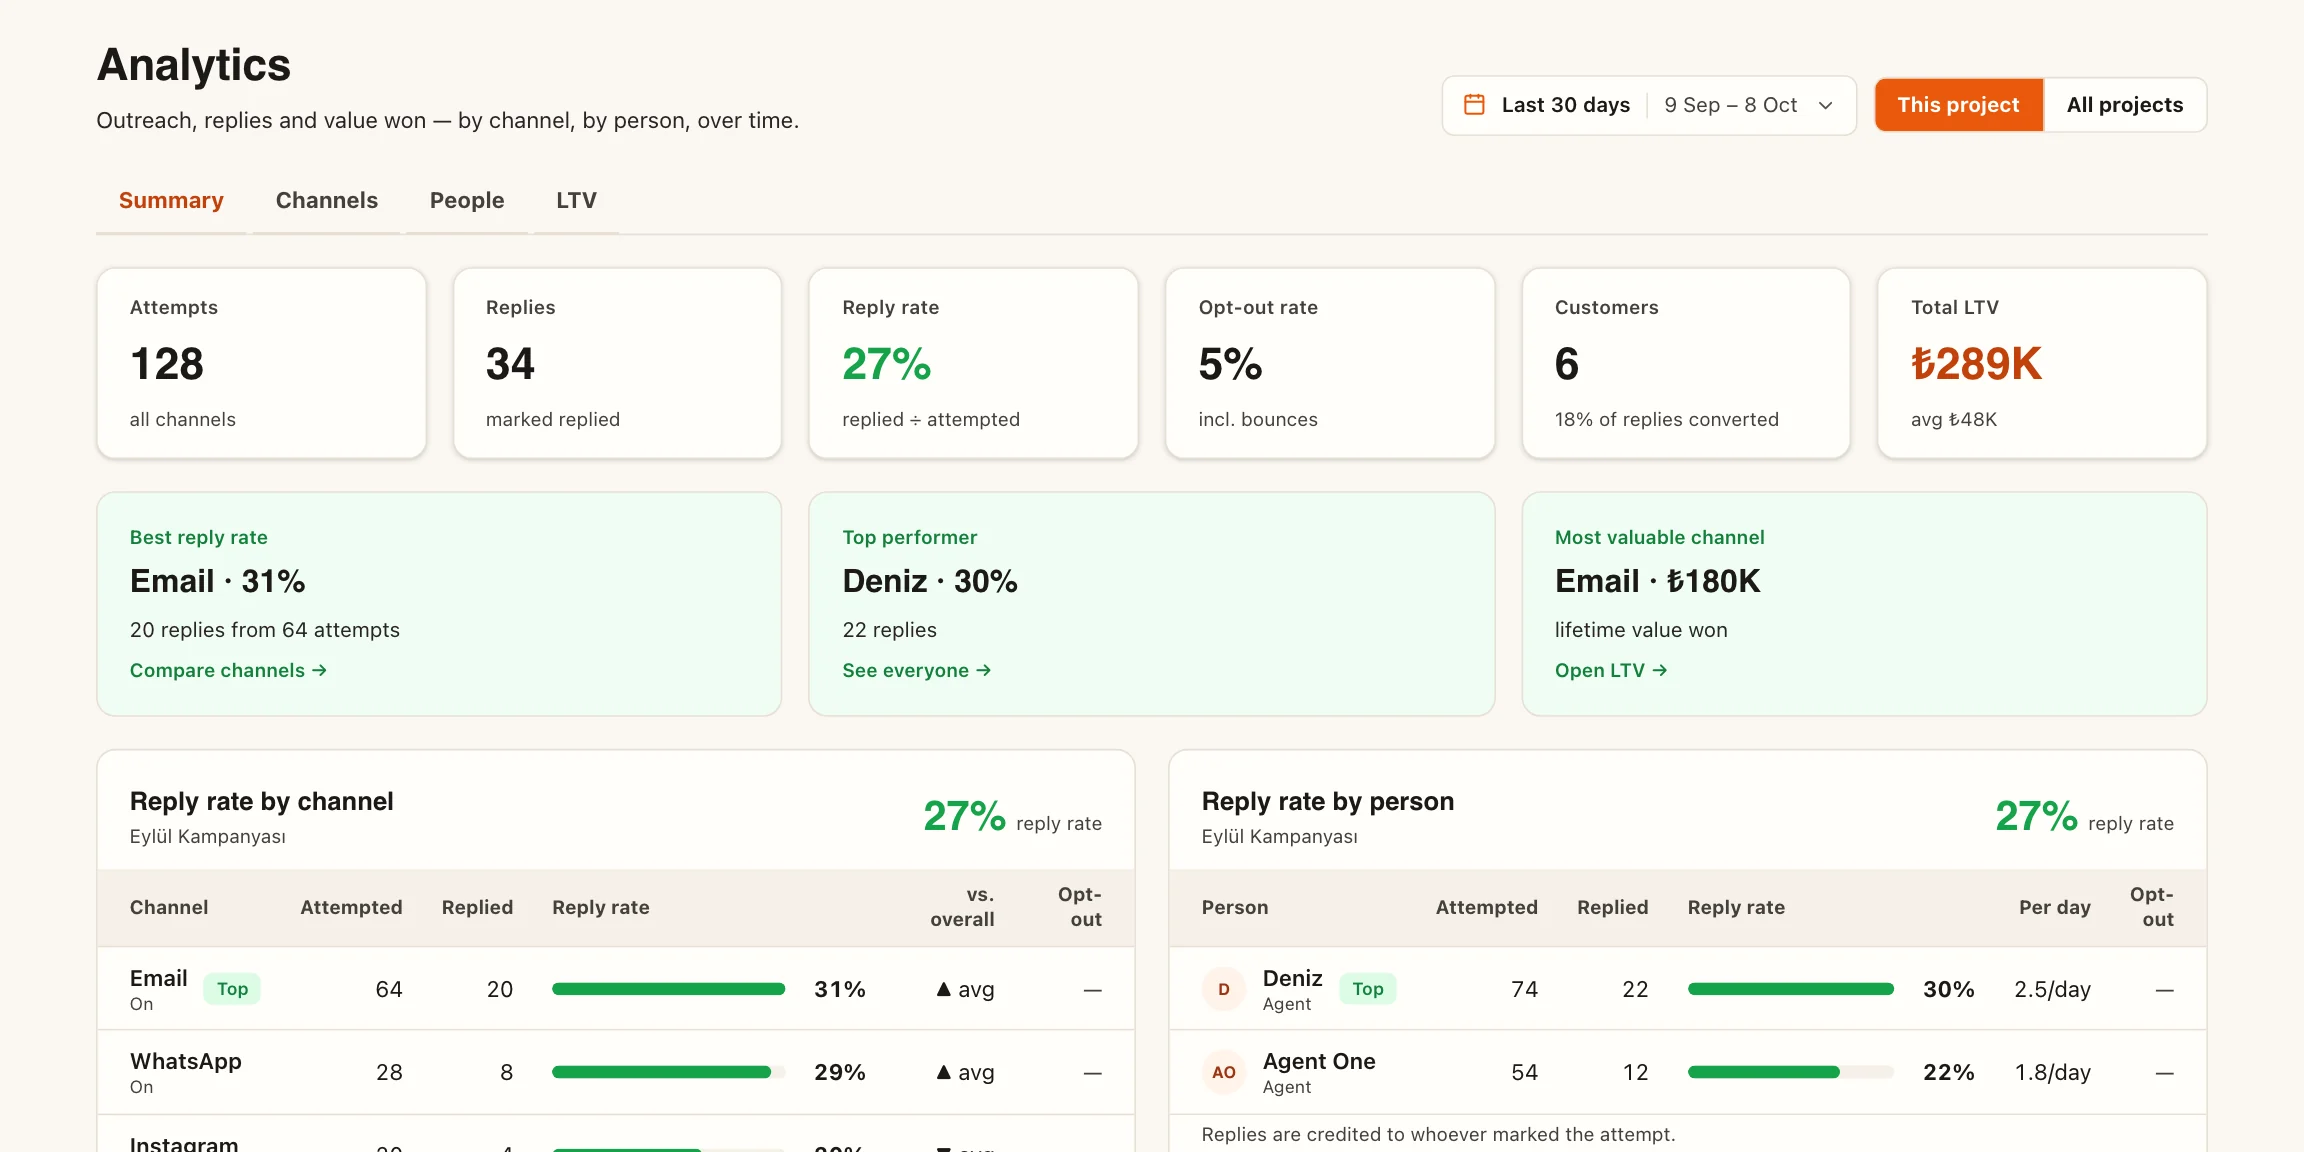Click the calendar icon in date picker
Screen dimensions: 2304x1152
[1474, 105]
